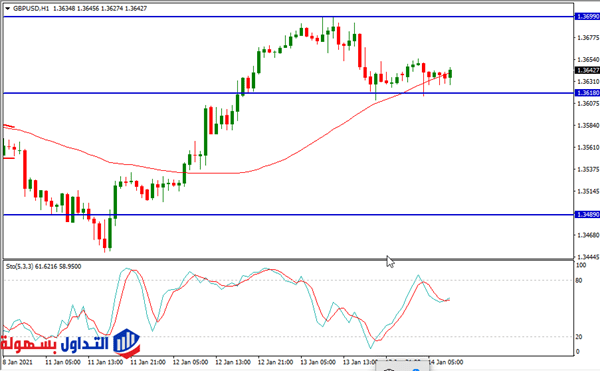Click the 13 Jan 05:00 time label
Viewport: 600px width, 371px height.
[318, 362]
